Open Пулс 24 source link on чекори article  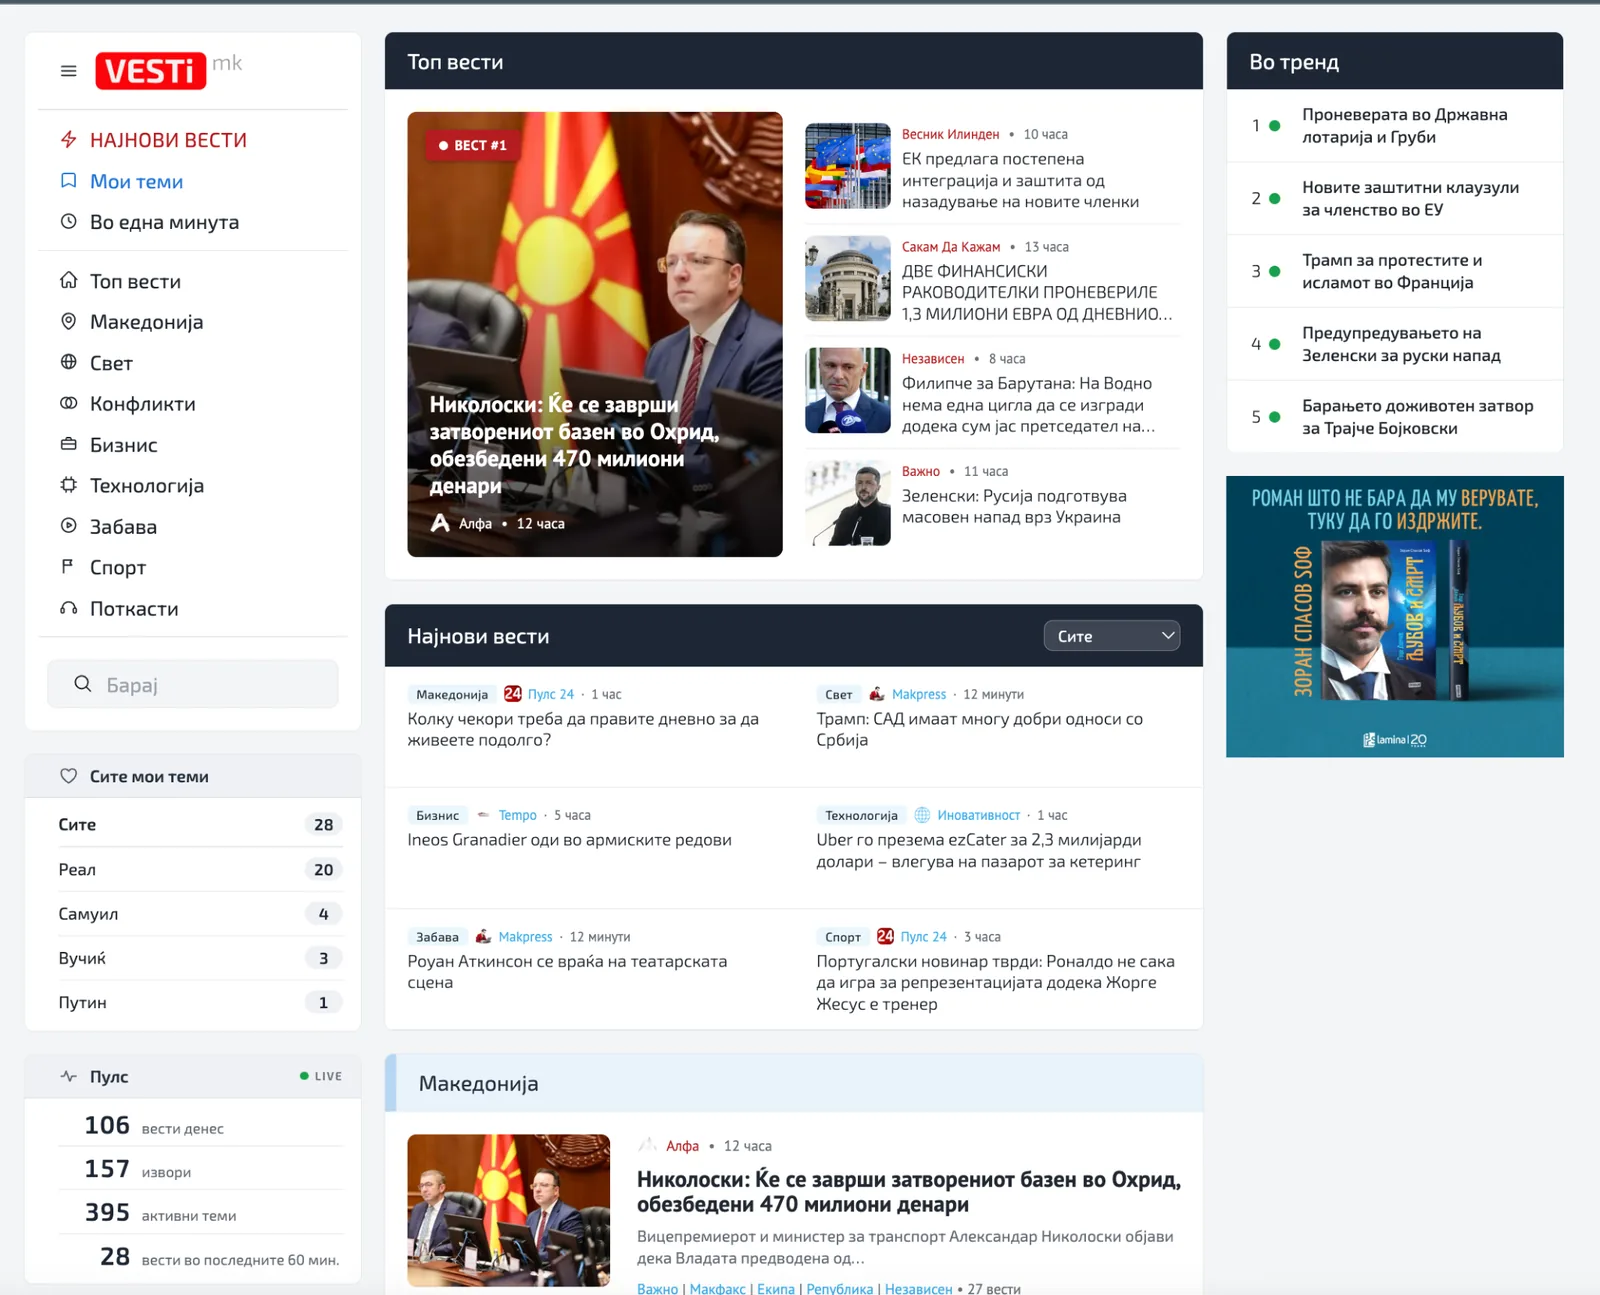pos(550,694)
